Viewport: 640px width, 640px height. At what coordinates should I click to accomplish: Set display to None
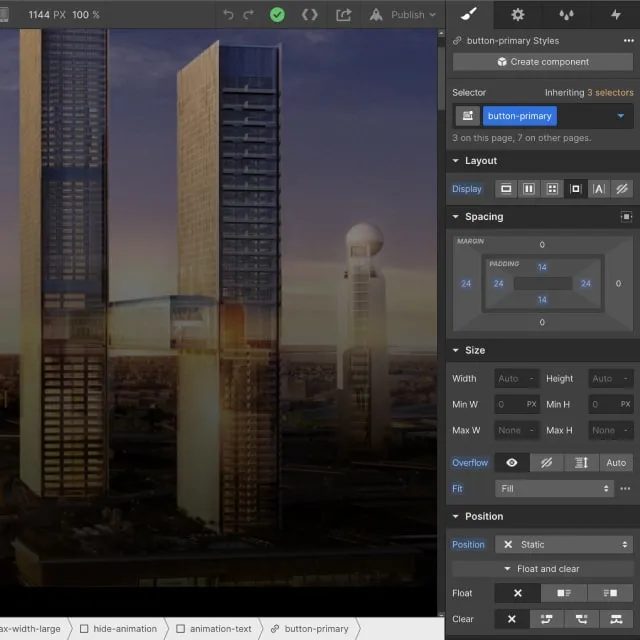(x=622, y=189)
